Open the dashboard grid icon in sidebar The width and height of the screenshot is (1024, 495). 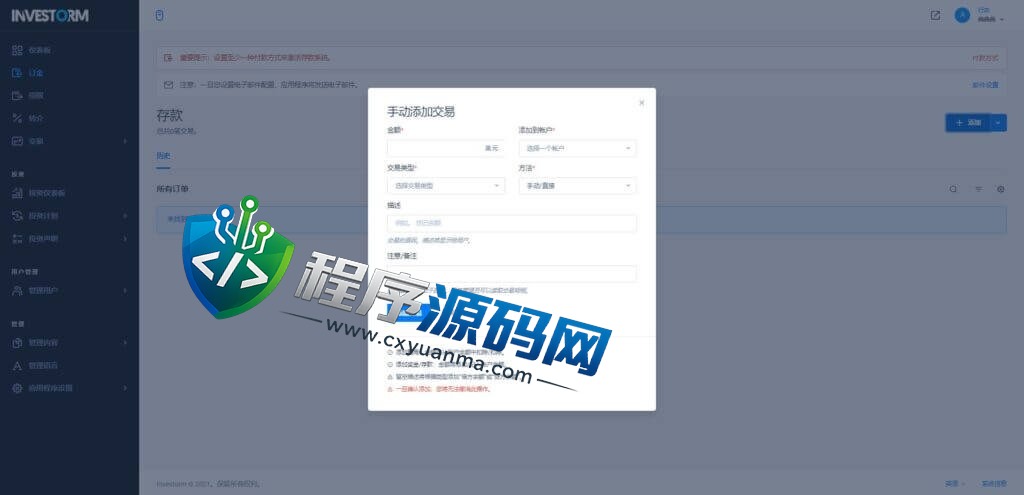(18, 50)
